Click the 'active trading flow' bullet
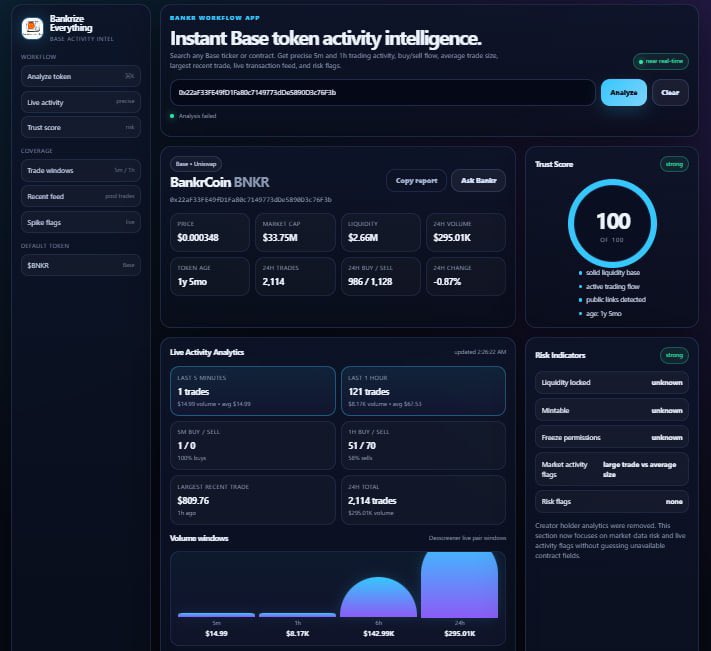 point(609,287)
